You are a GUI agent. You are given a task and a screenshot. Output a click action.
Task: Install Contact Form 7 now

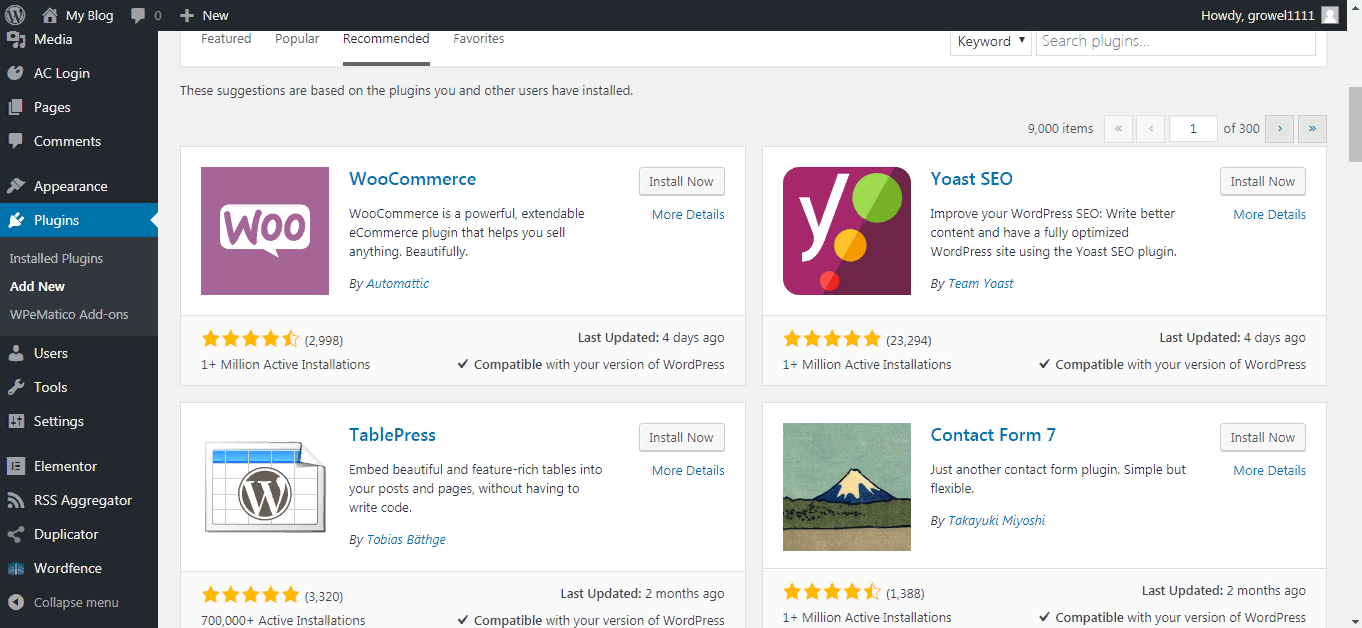1262,437
